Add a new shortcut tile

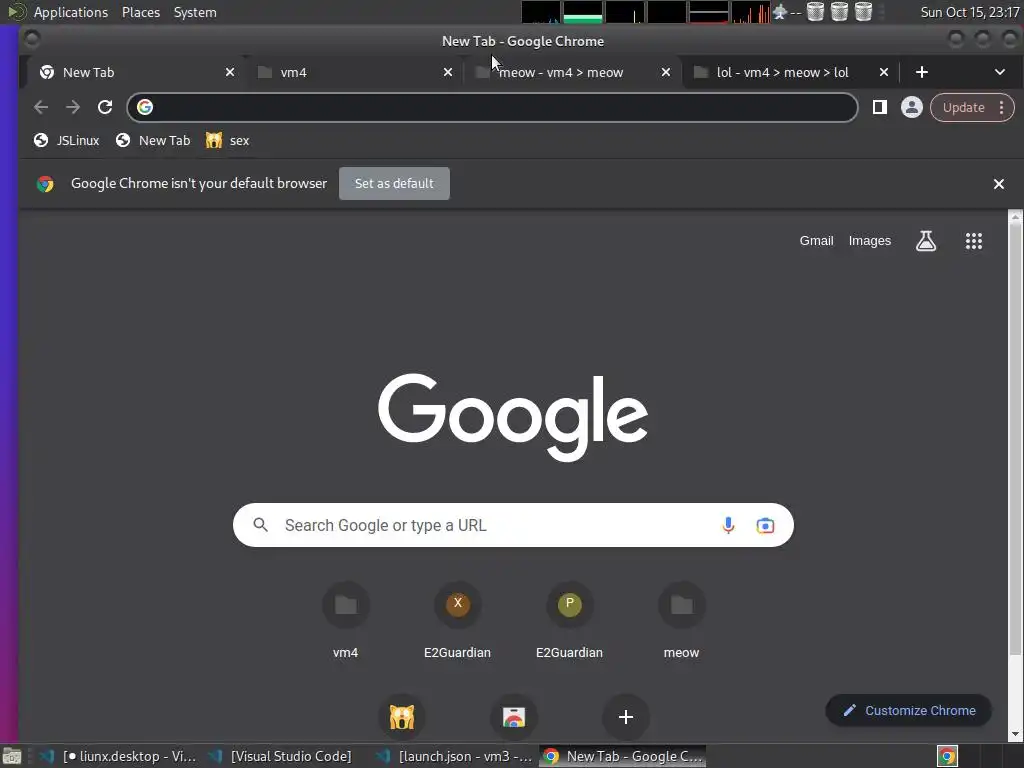(x=626, y=717)
